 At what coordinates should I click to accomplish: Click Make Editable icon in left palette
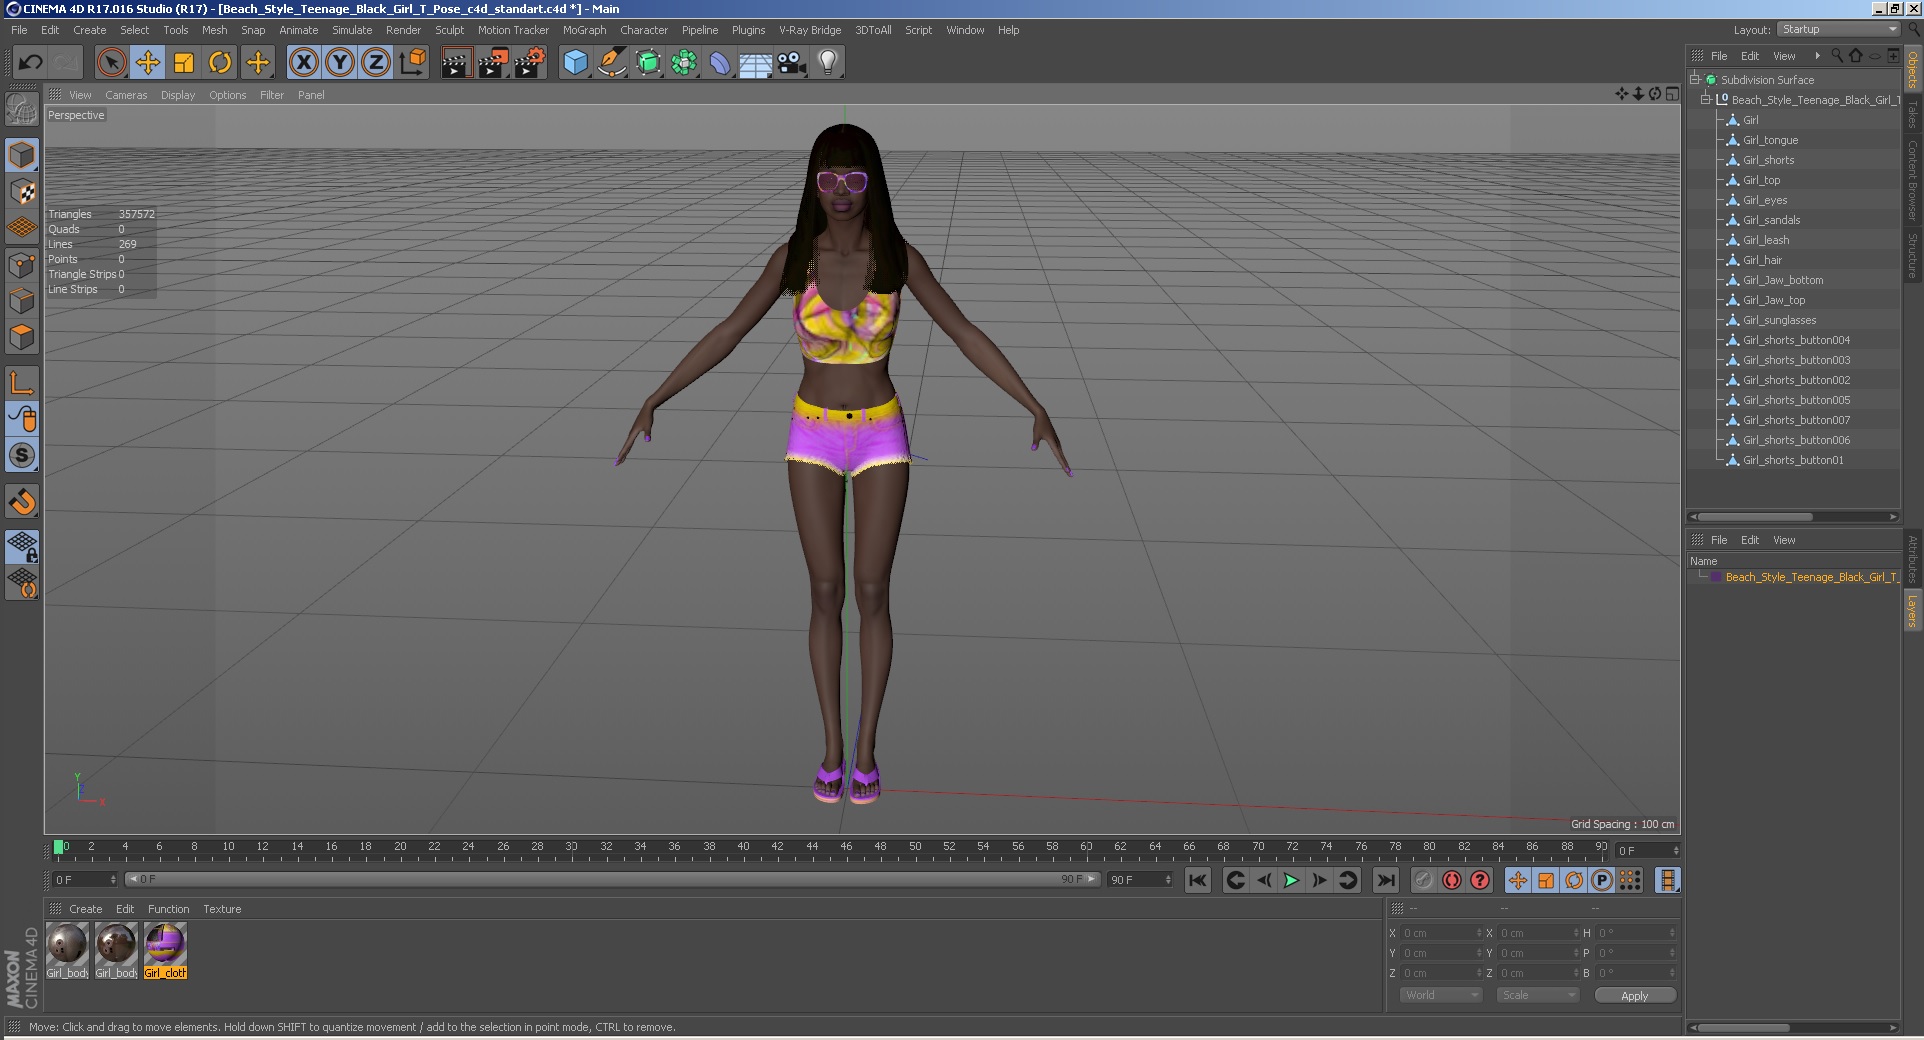[x=22, y=108]
